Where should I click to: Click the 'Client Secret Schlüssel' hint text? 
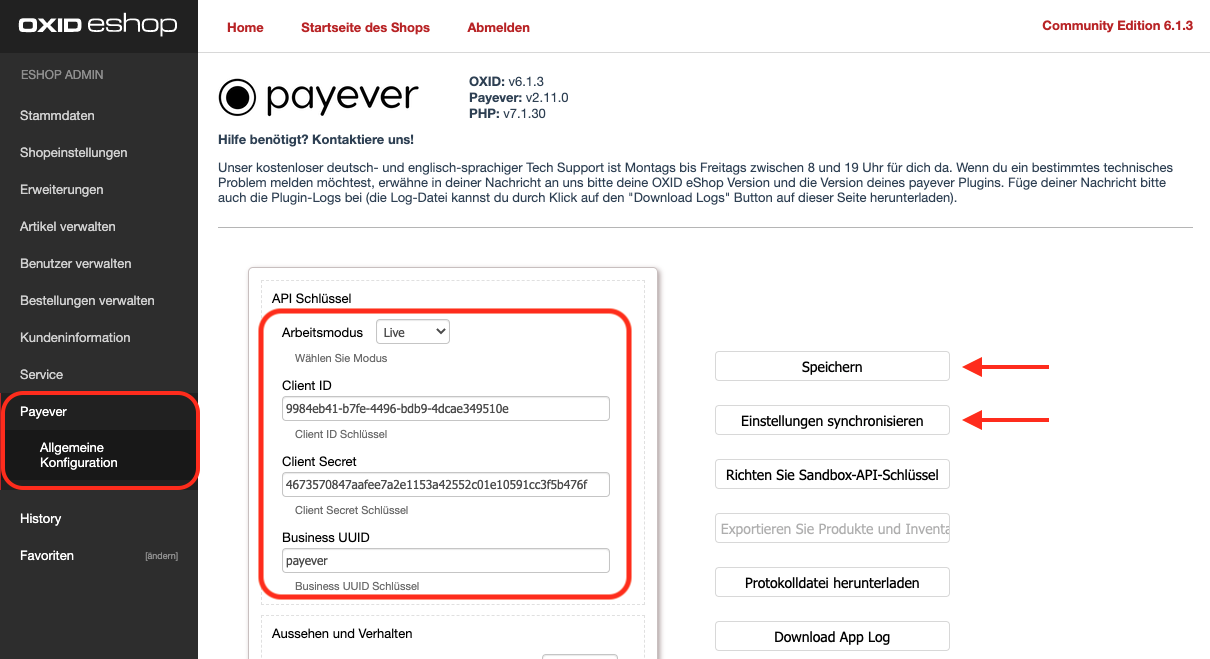[352, 511]
